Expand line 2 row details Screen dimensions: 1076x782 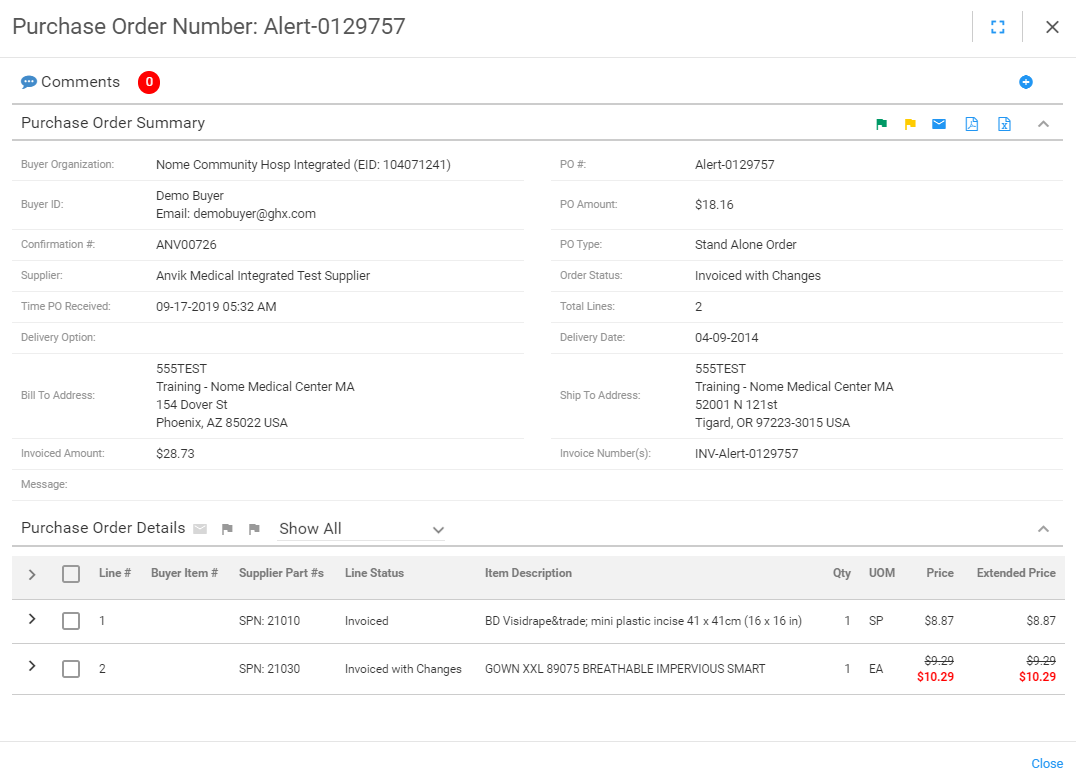click(x=32, y=666)
